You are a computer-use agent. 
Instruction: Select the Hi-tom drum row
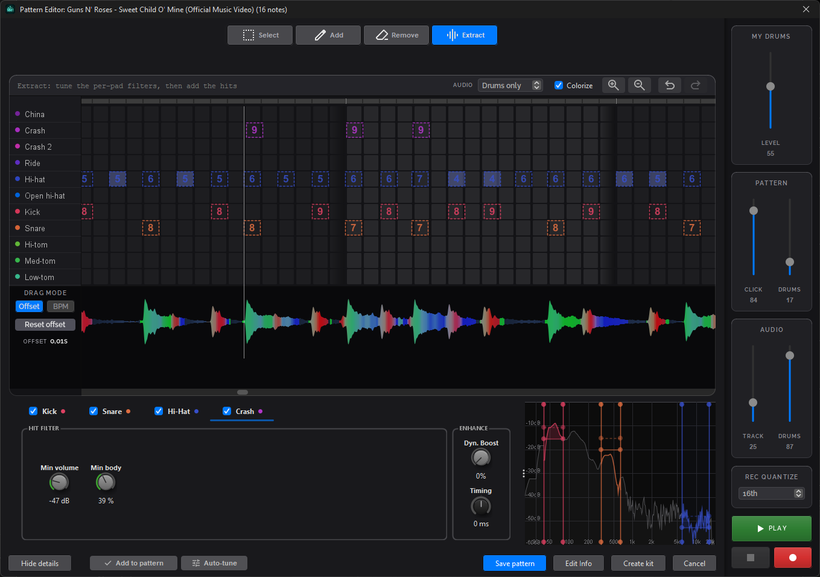click(45, 245)
